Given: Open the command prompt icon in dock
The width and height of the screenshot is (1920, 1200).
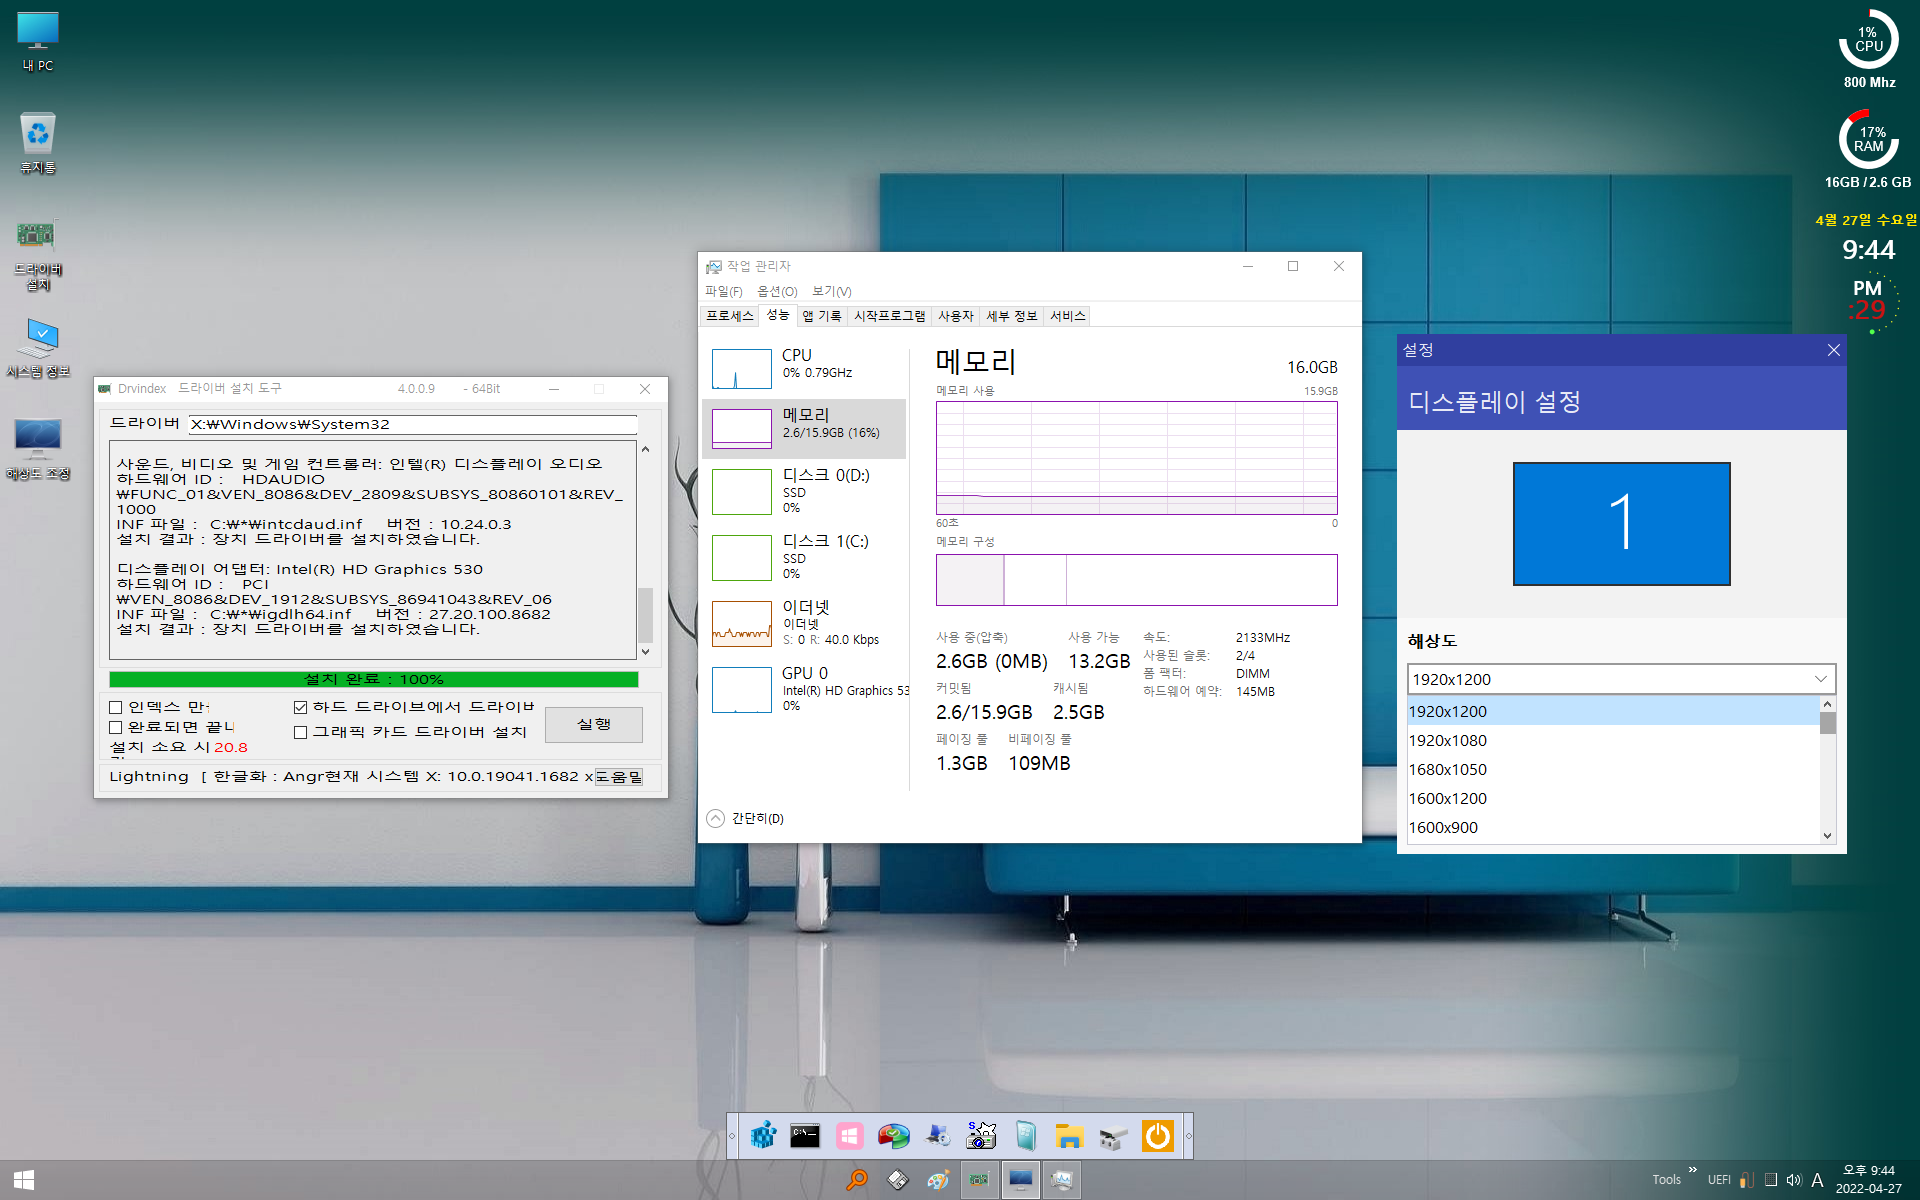Looking at the screenshot, I should click(x=805, y=1136).
